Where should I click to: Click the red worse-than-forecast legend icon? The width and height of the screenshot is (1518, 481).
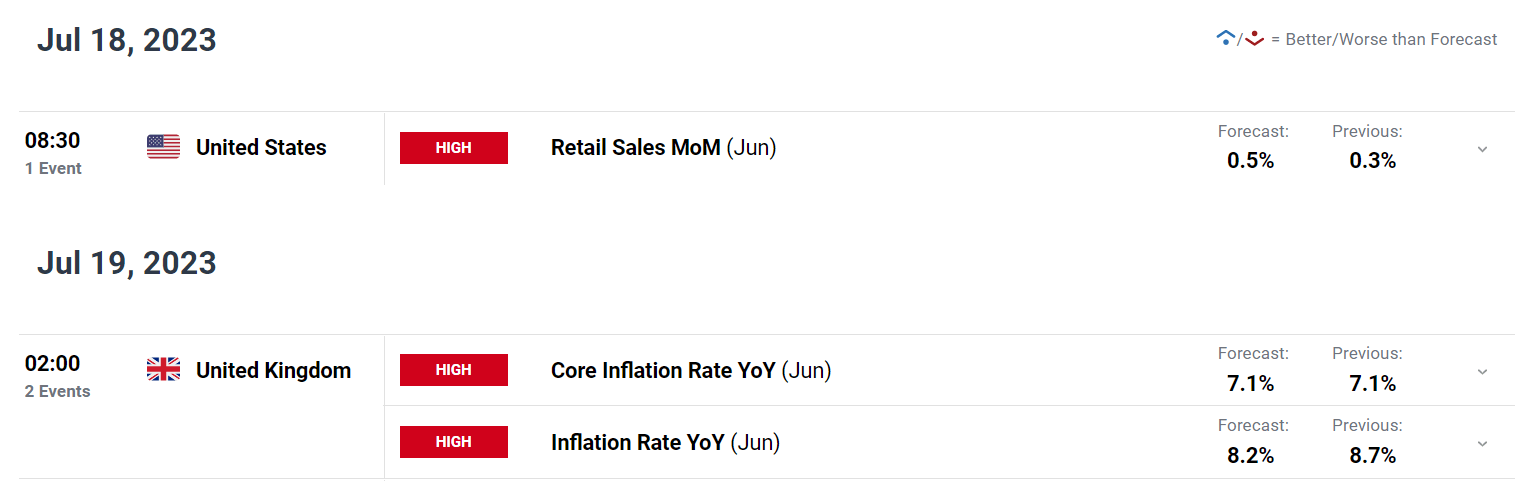(x=1254, y=39)
